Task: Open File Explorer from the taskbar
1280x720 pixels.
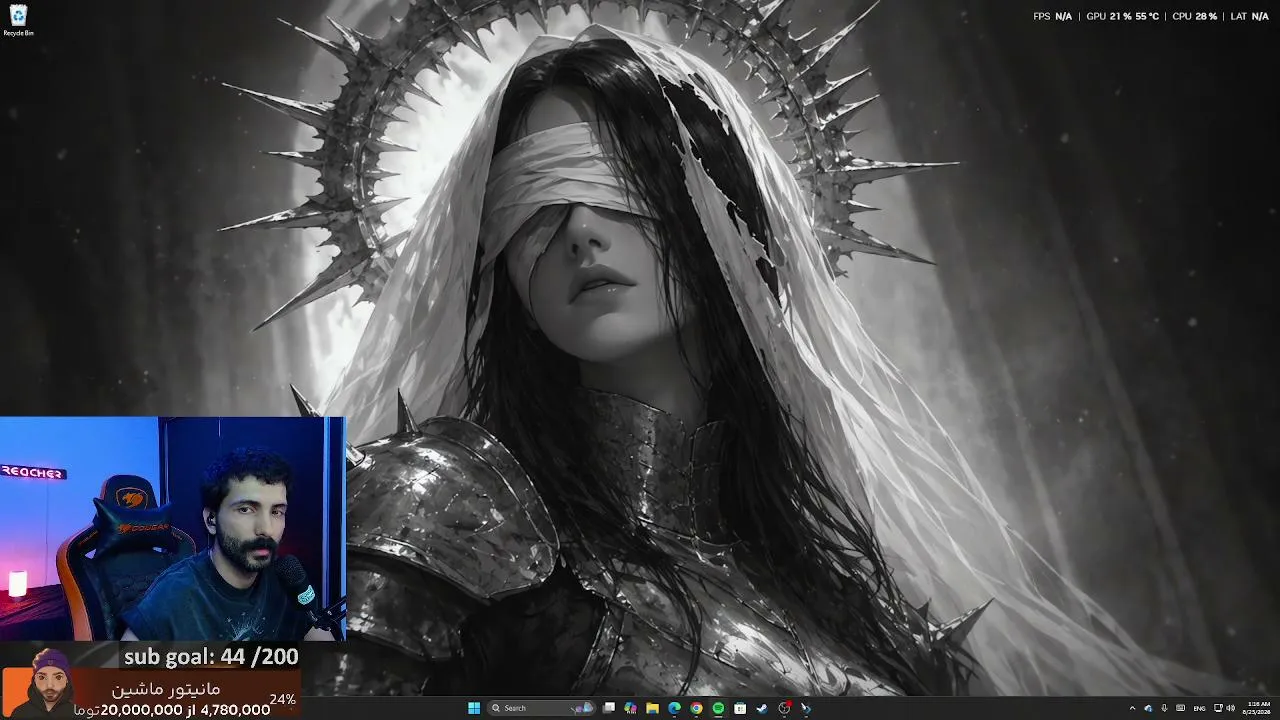Action: [x=652, y=708]
